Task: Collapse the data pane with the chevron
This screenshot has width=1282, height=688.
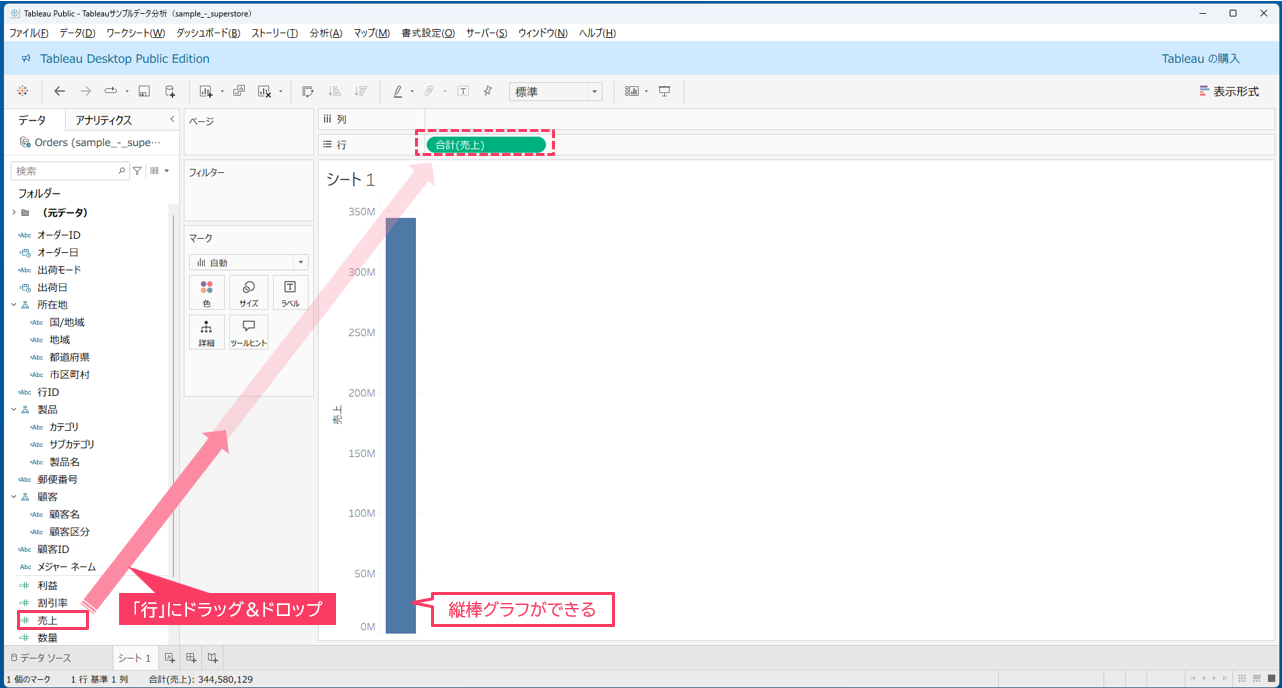Action: pyautogui.click(x=172, y=119)
